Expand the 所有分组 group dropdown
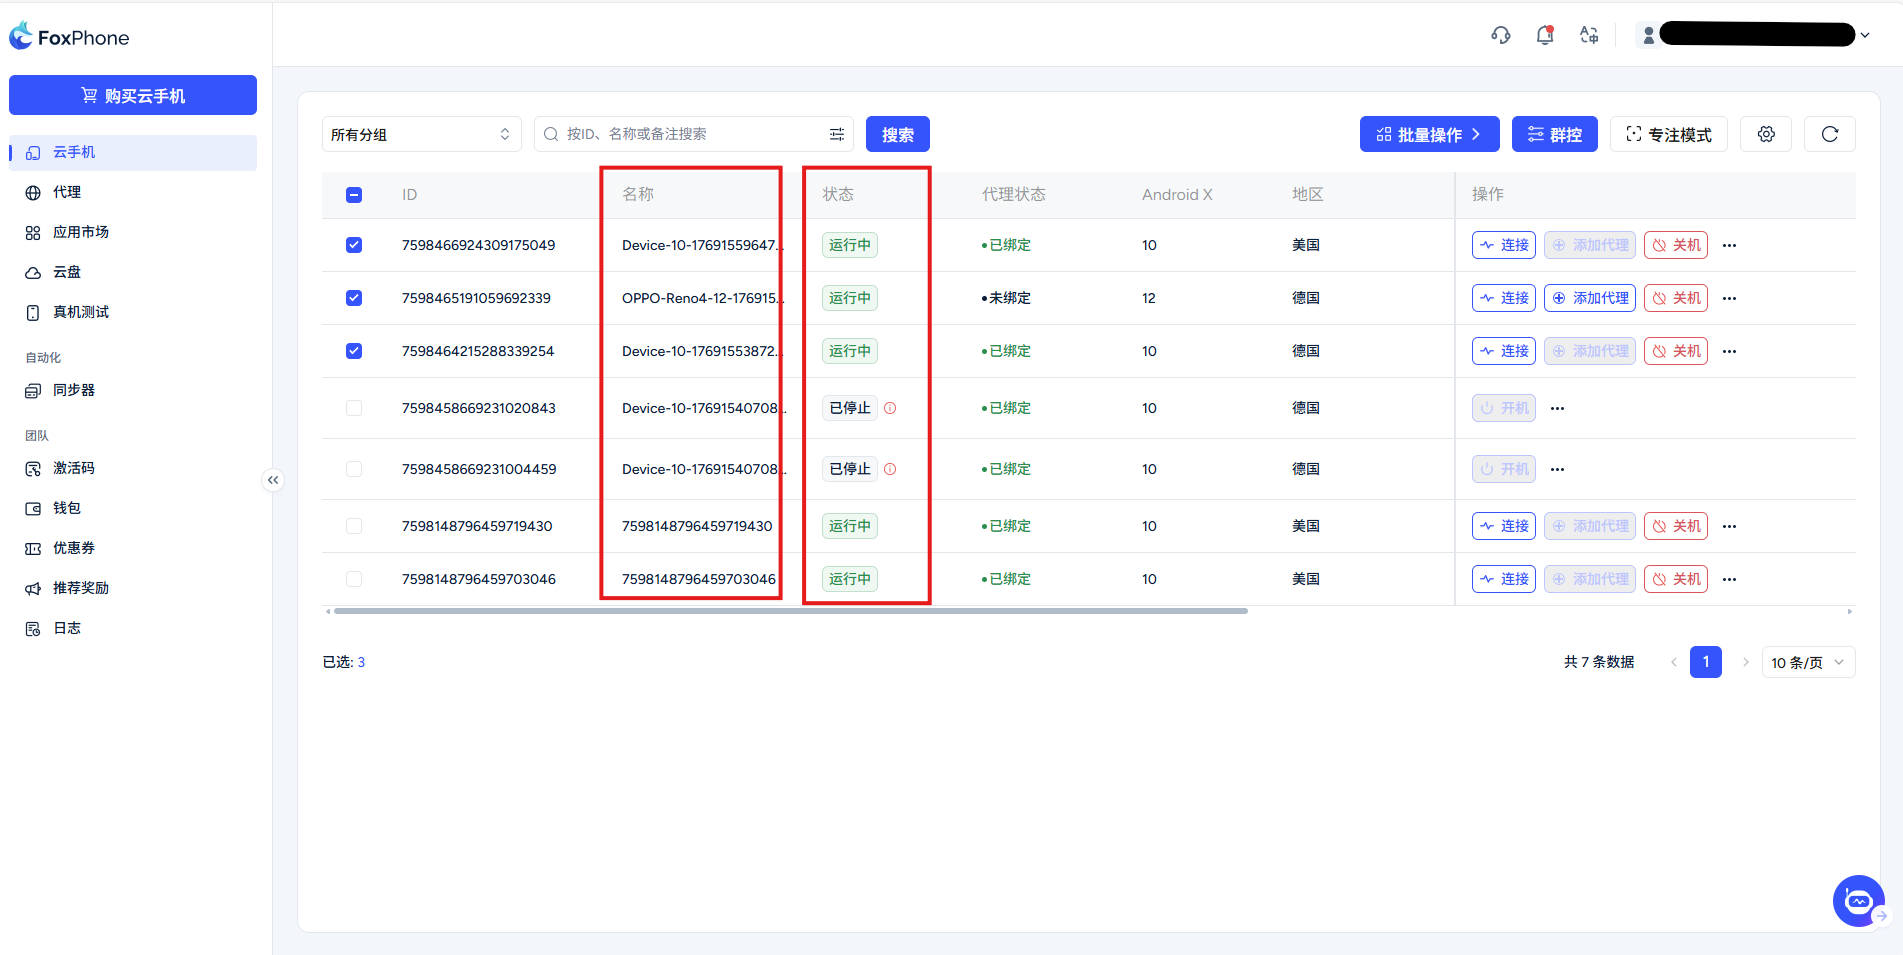Image resolution: width=1903 pixels, height=955 pixels. pos(421,134)
